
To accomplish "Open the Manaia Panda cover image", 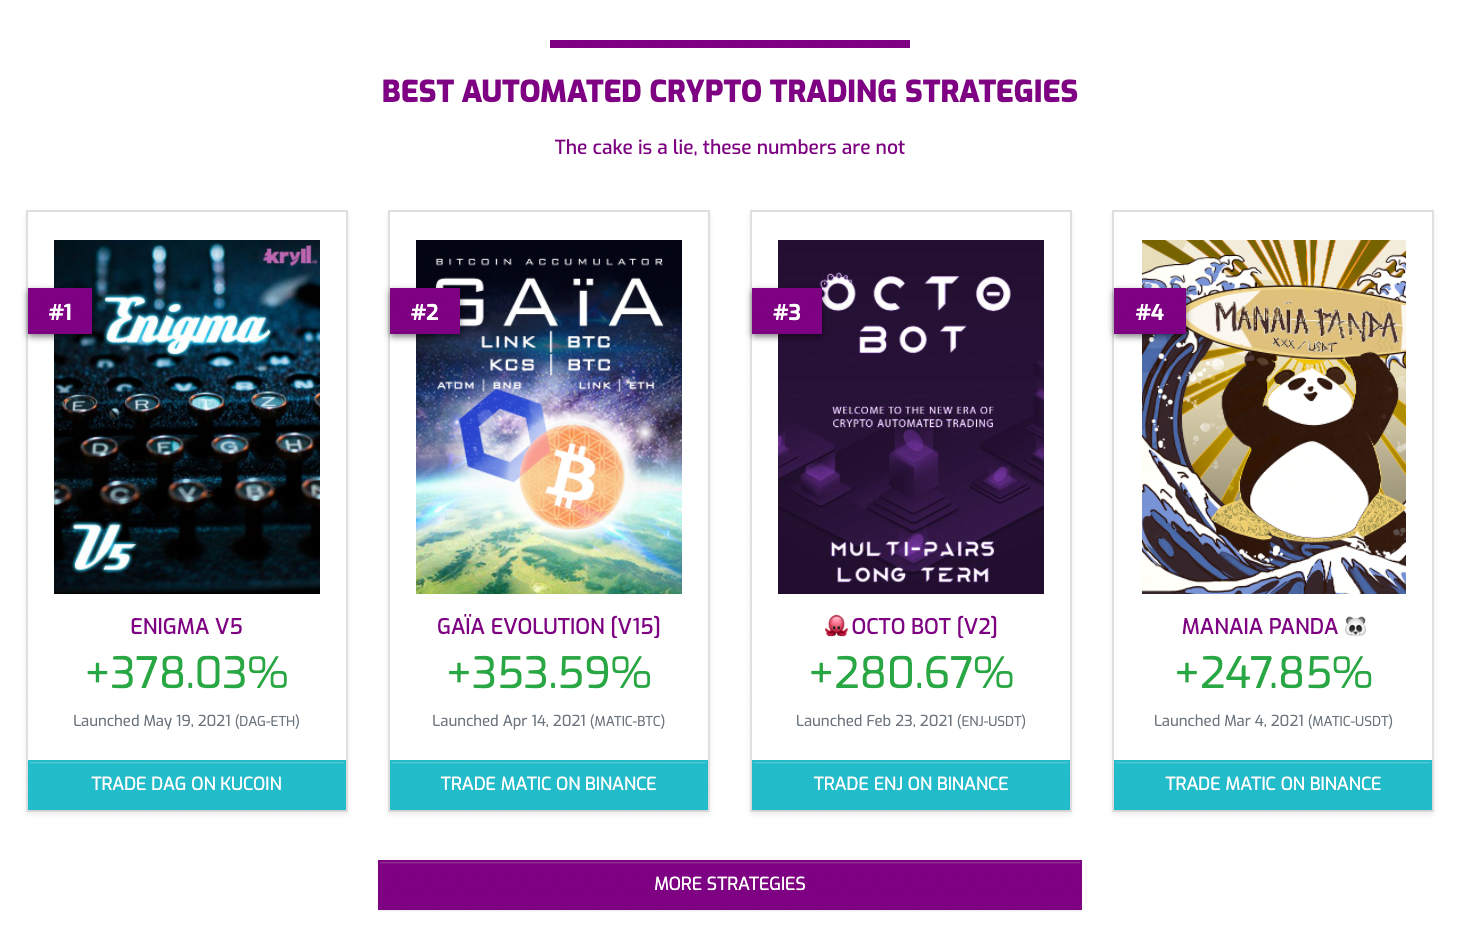I will 1274,417.
